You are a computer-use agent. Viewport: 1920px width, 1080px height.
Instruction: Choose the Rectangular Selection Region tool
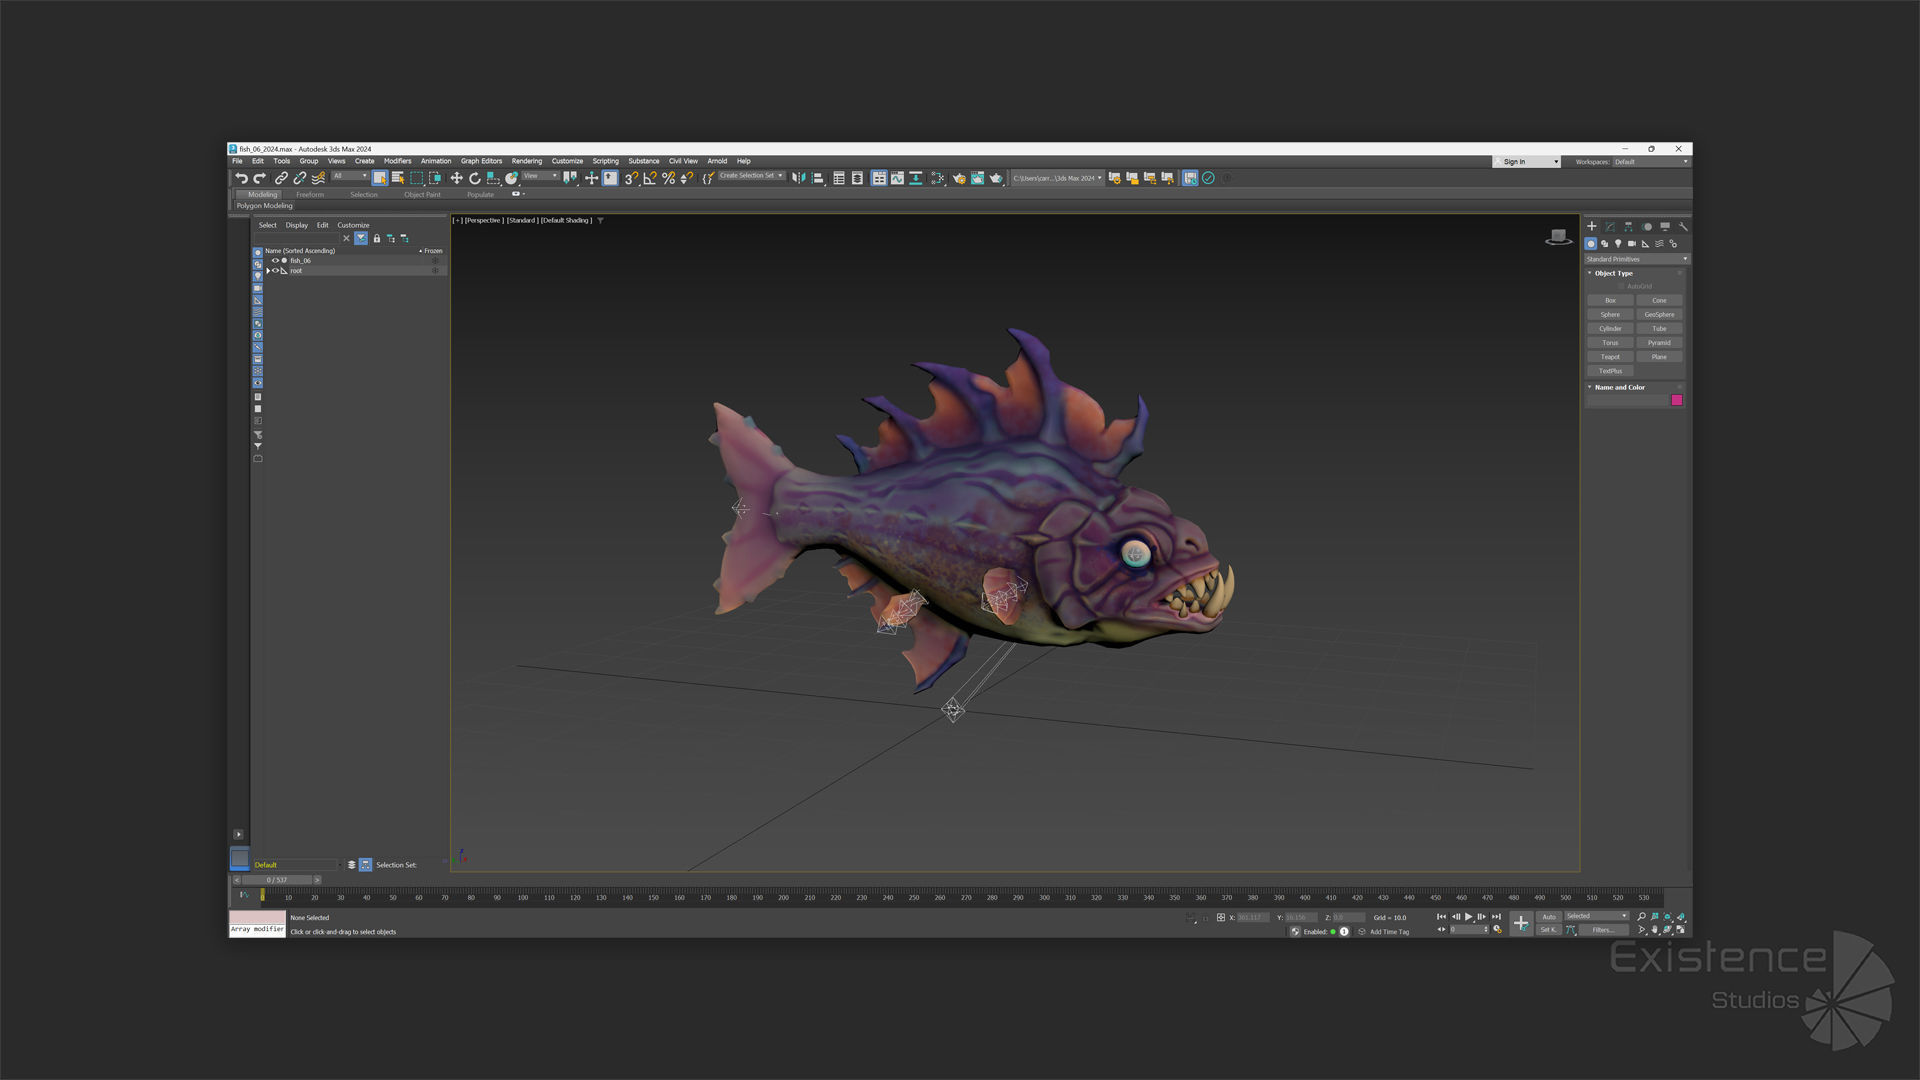pos(416,178)
